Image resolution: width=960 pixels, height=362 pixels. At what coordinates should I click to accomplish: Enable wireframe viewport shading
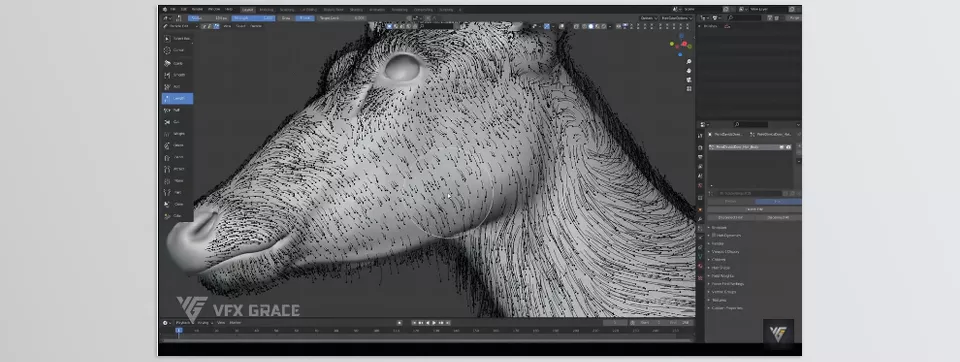coord(585,26)
